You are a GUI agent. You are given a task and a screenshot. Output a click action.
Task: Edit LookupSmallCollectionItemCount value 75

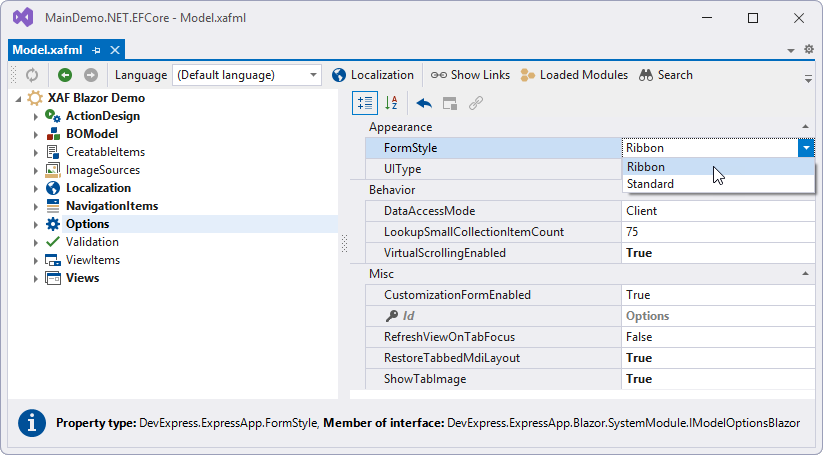point(718,232)
